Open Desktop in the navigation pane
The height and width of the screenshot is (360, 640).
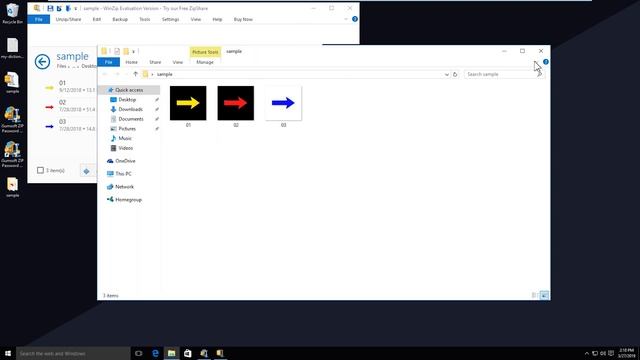[127, 100]
